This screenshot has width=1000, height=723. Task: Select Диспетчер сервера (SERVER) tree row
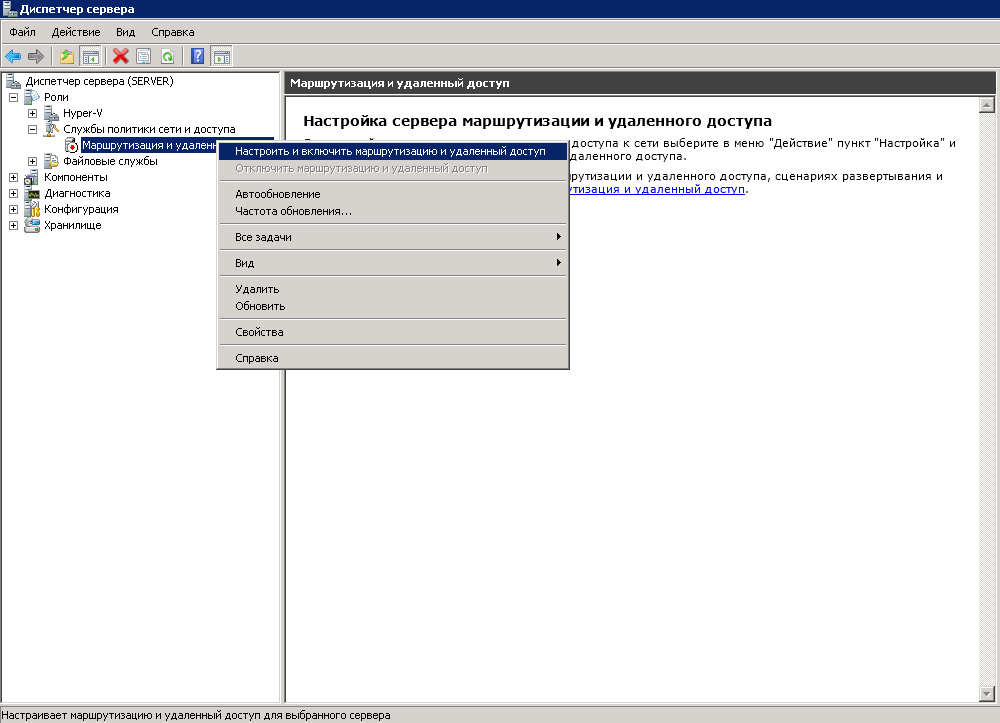coord(99,81)
